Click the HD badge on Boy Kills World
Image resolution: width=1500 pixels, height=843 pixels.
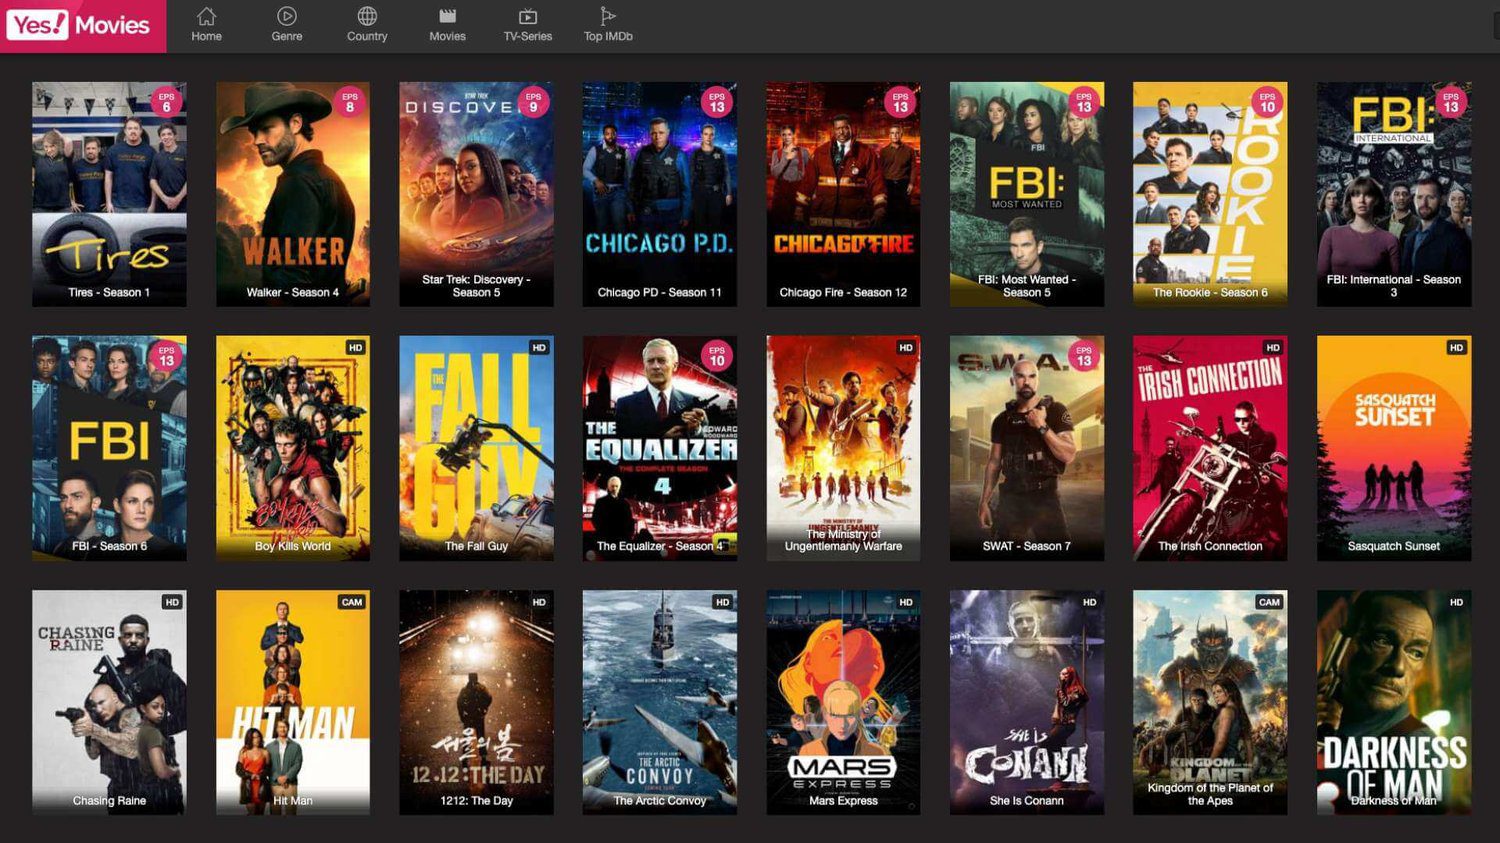355,348
